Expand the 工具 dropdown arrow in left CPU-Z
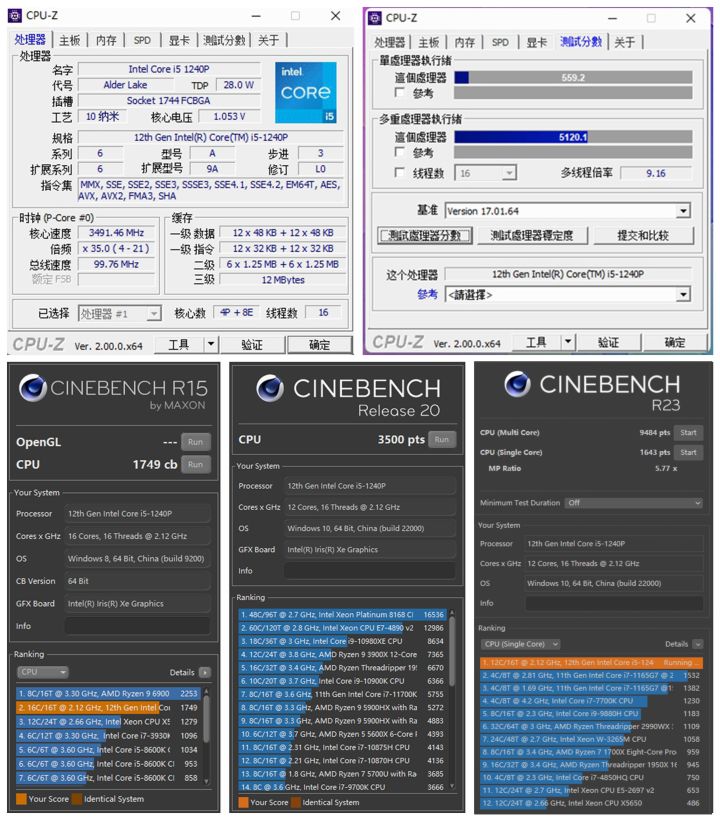 pyautogui.click(x=210, y=344)
